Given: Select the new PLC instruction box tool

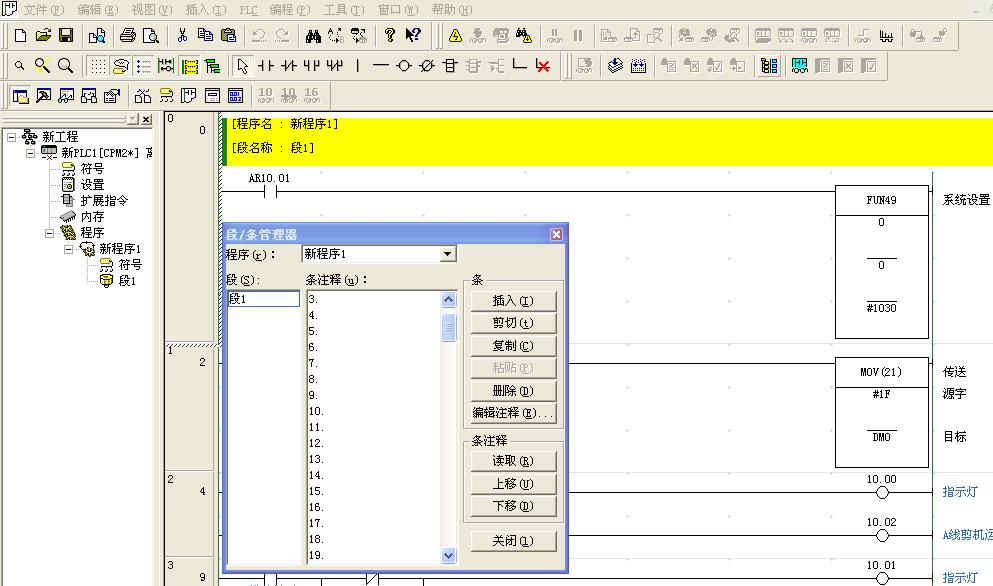Looking at the screenshot, I should [450, 66].
